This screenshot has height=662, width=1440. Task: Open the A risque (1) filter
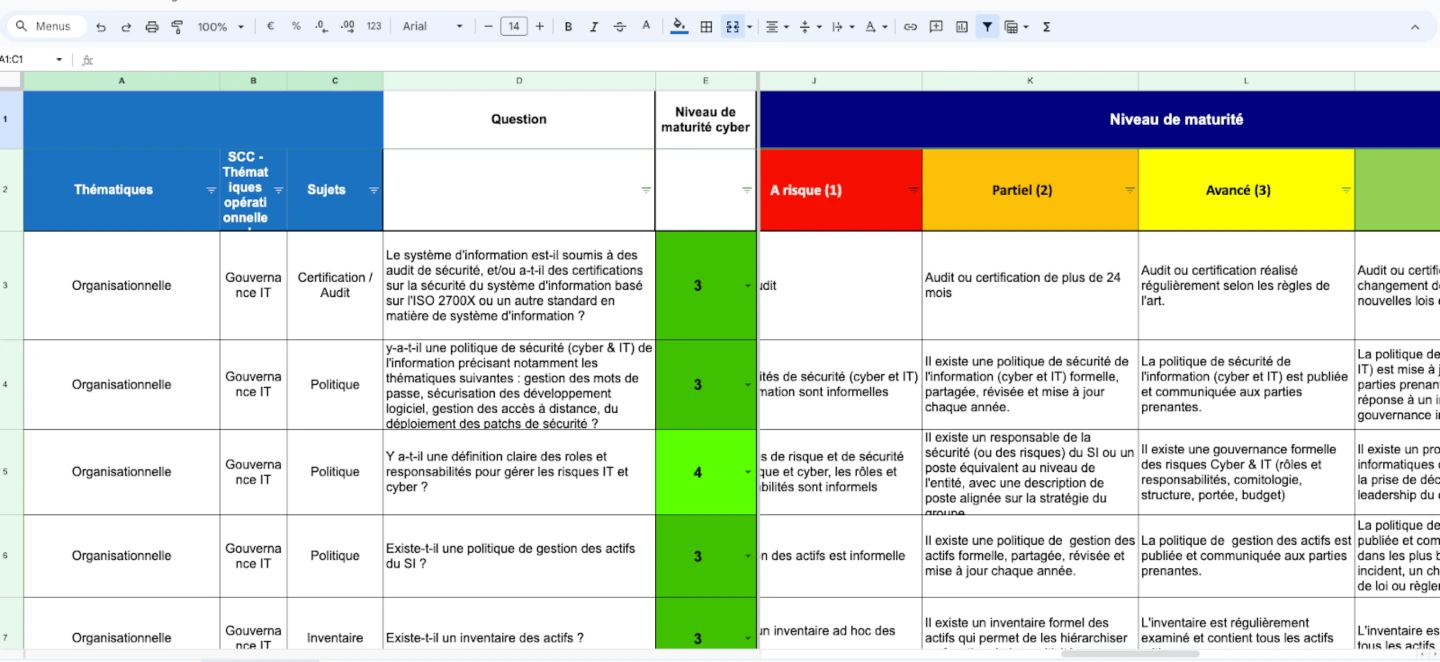913,190
